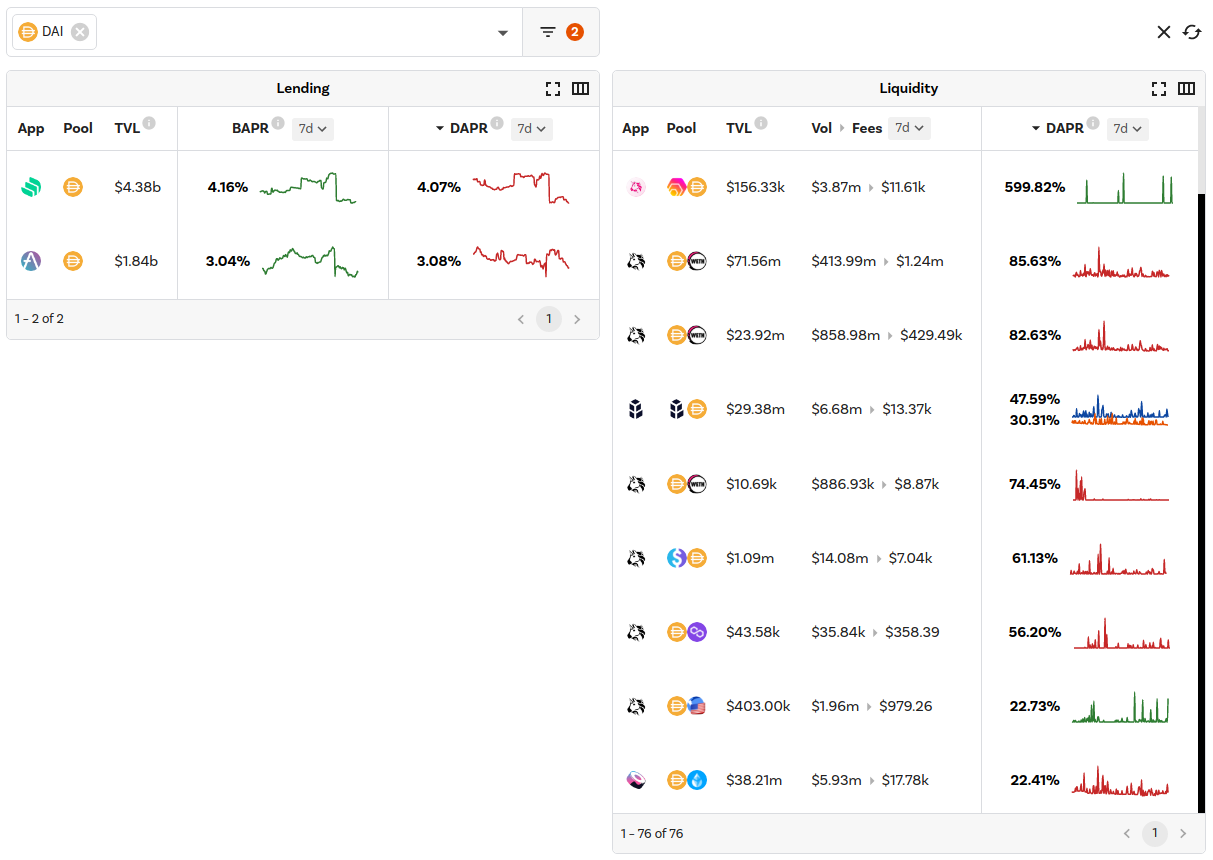Image resolution: width=1213 pixels, height=860 pixels.
Task: Click the Uniswap app icon in $43.58k row
Action: pos(635,632)
